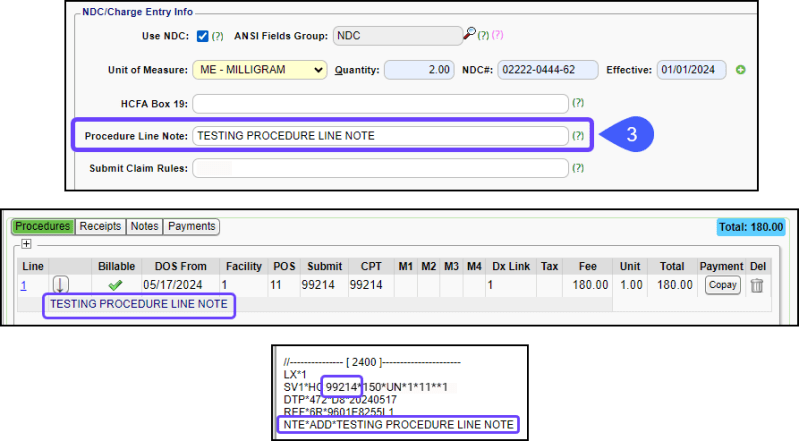Click the Fee value 180.00

[x=590, y=285]
